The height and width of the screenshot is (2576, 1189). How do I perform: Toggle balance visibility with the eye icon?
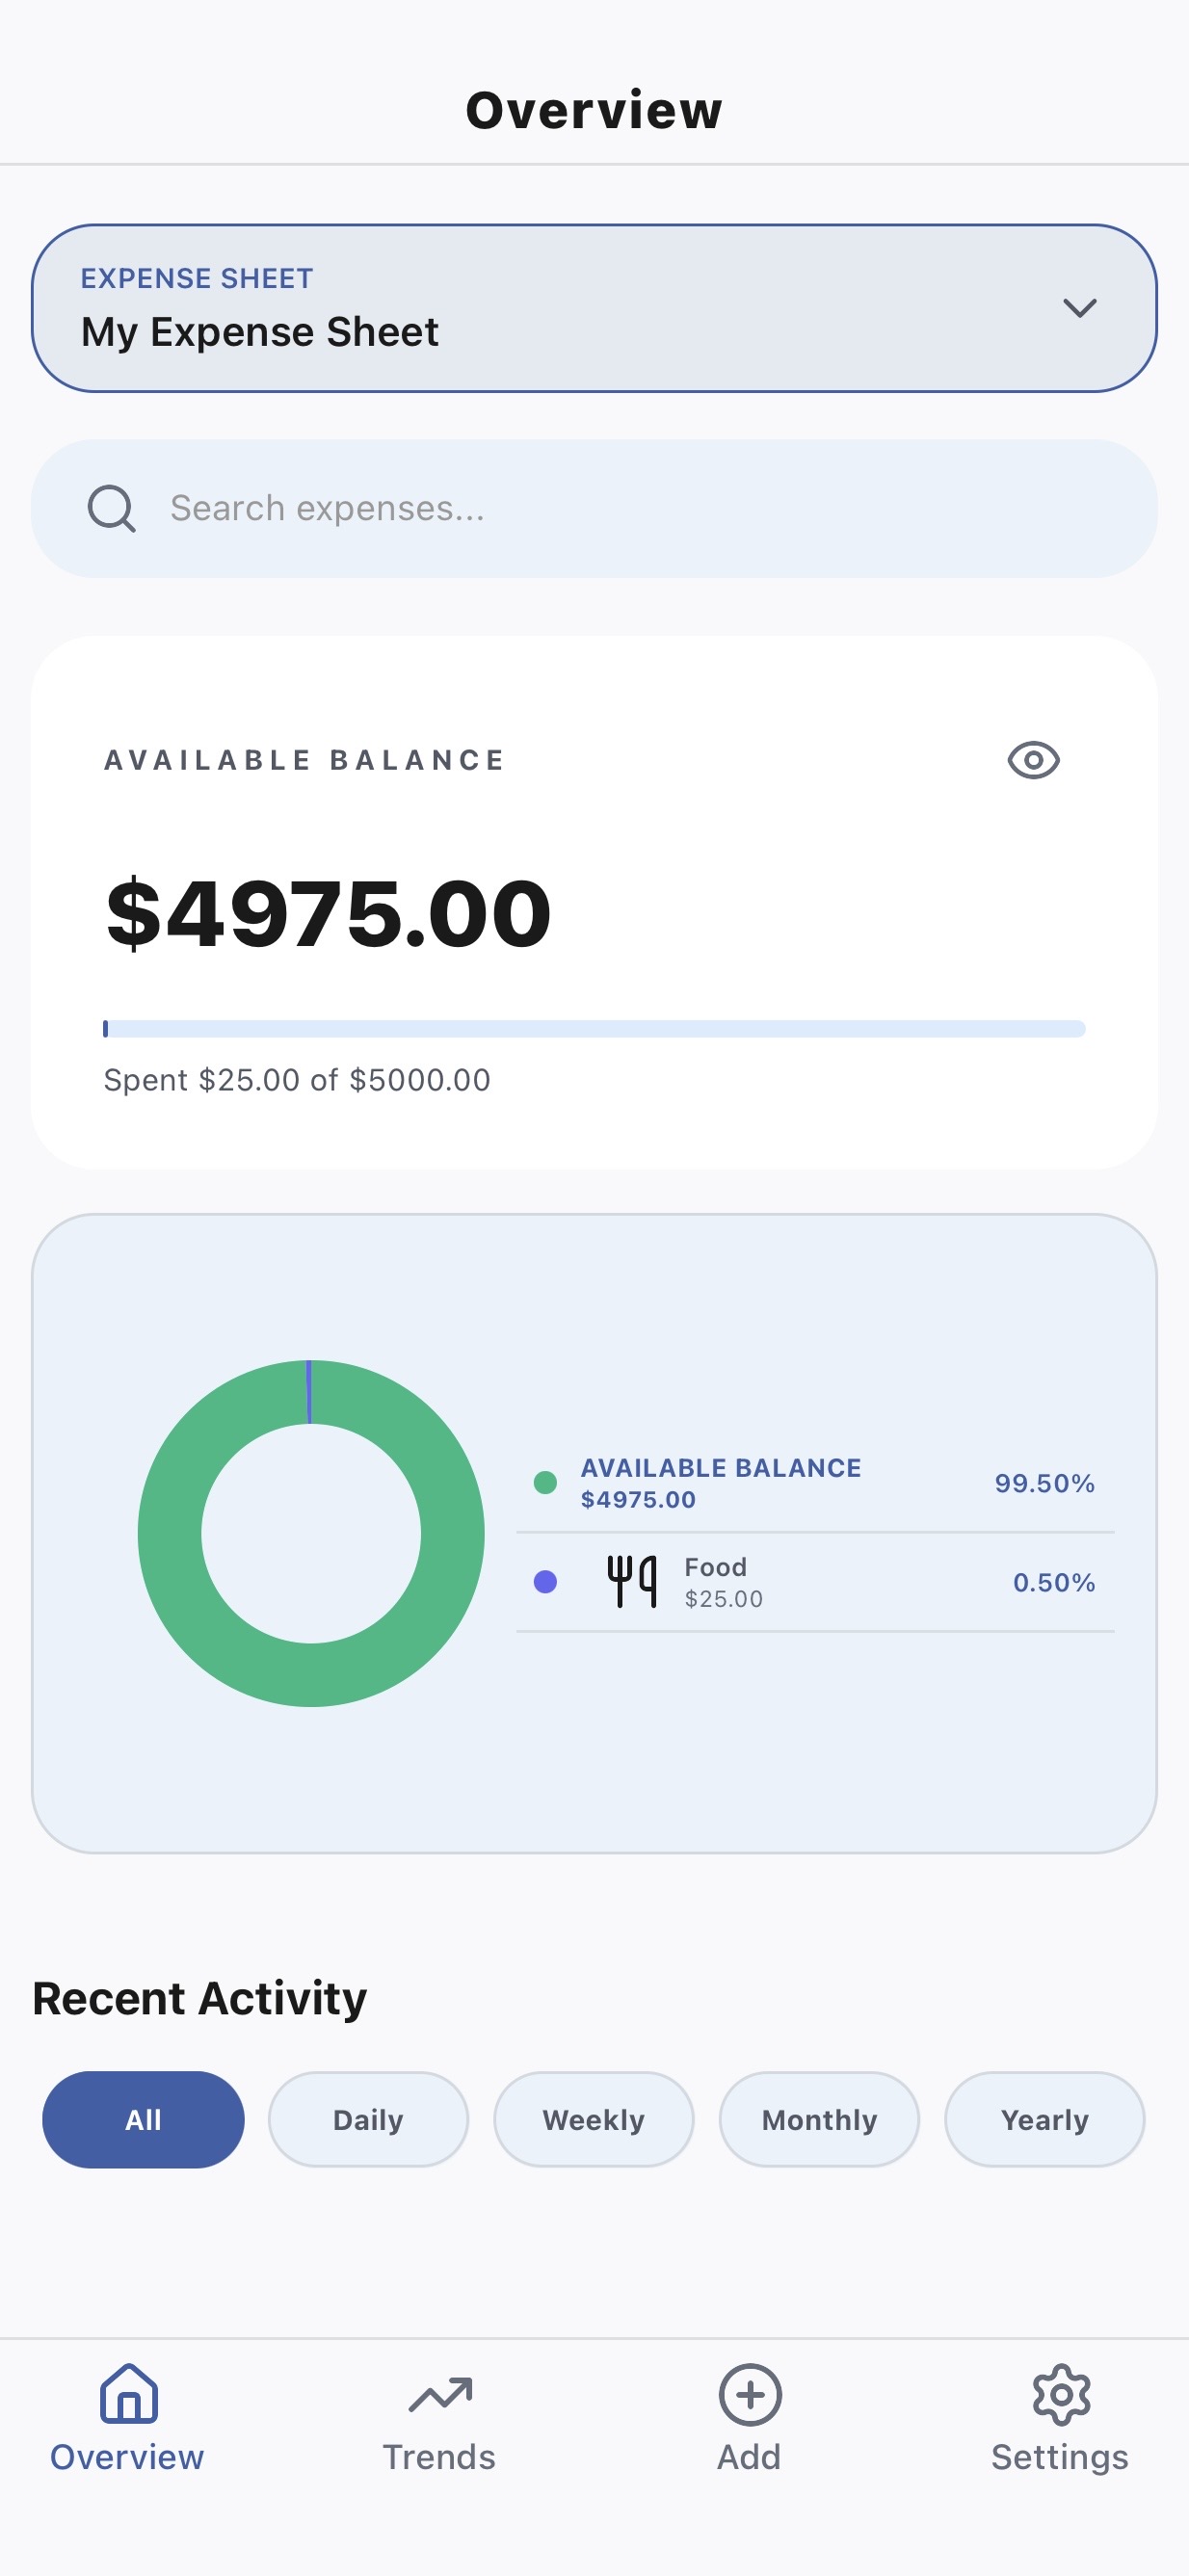point(1033,760)
